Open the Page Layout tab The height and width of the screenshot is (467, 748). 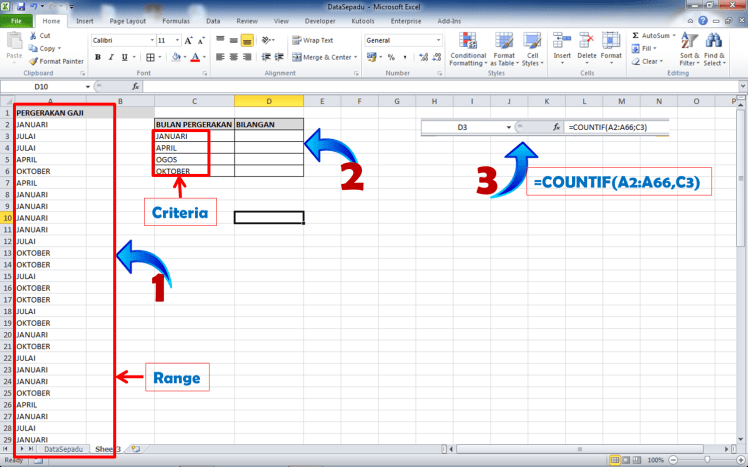pos(127,20)
